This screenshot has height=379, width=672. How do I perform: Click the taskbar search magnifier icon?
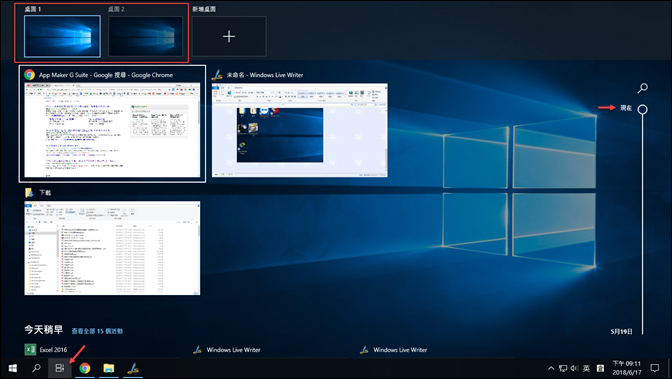[x=36, y=368]
